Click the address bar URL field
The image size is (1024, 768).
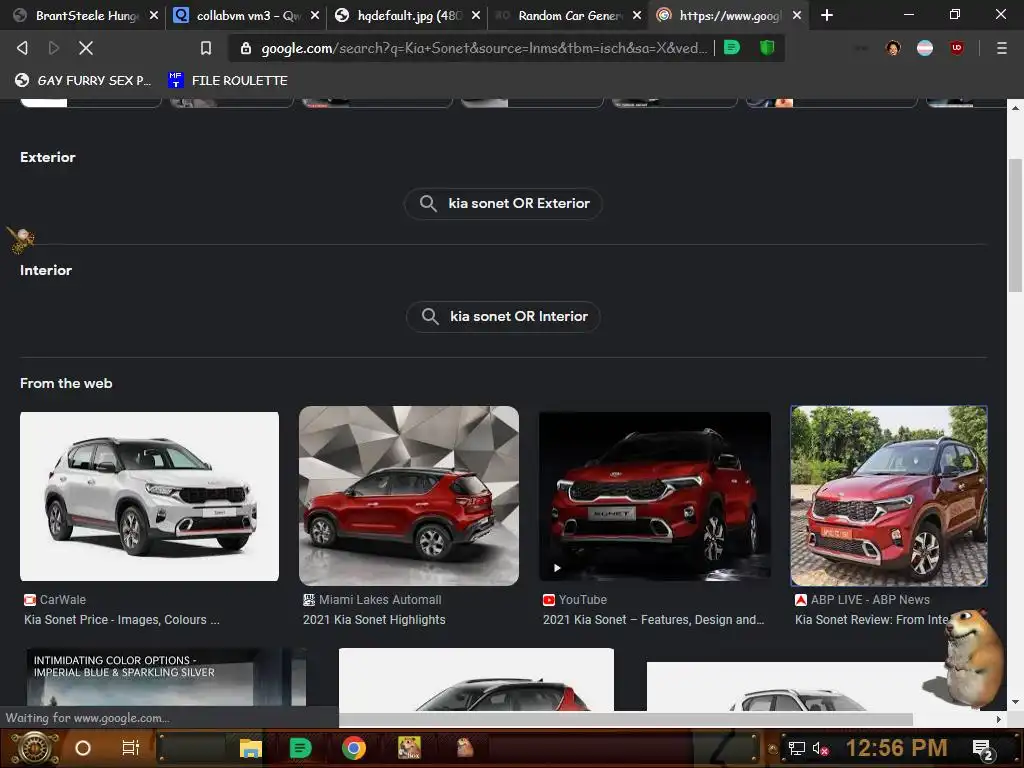(483, 48)
